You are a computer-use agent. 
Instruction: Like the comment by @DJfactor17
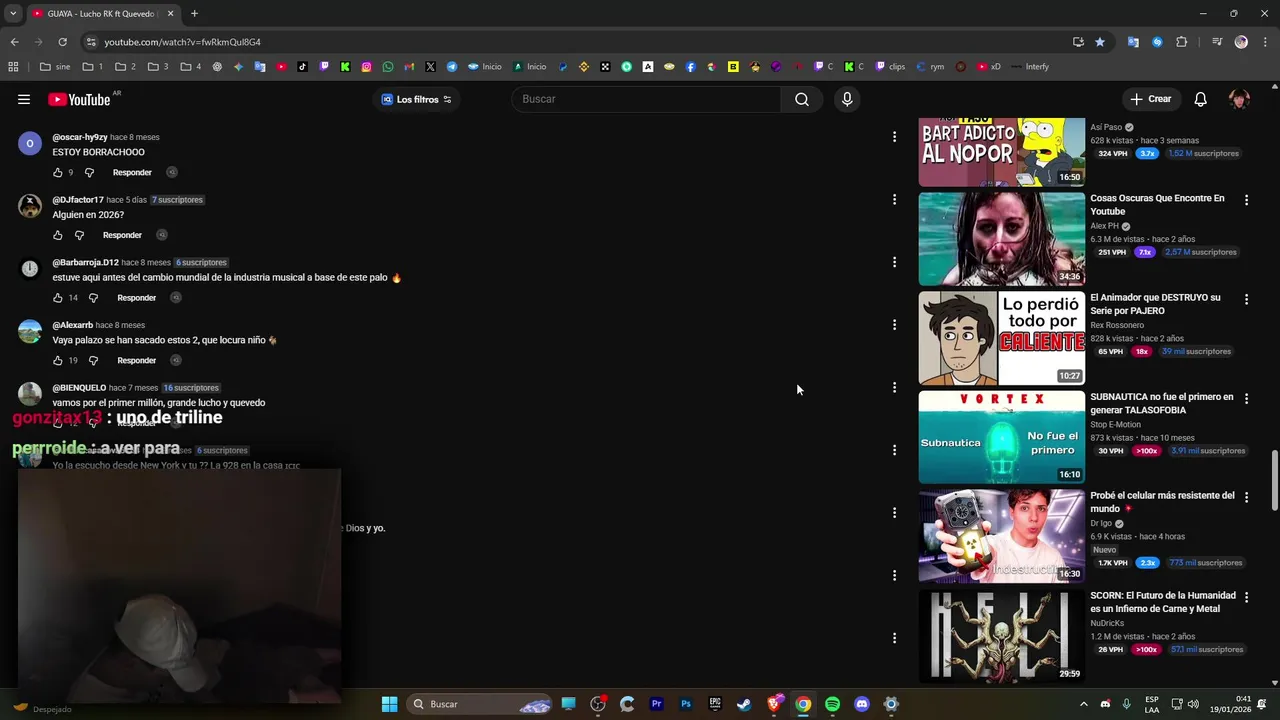(58, 235)
